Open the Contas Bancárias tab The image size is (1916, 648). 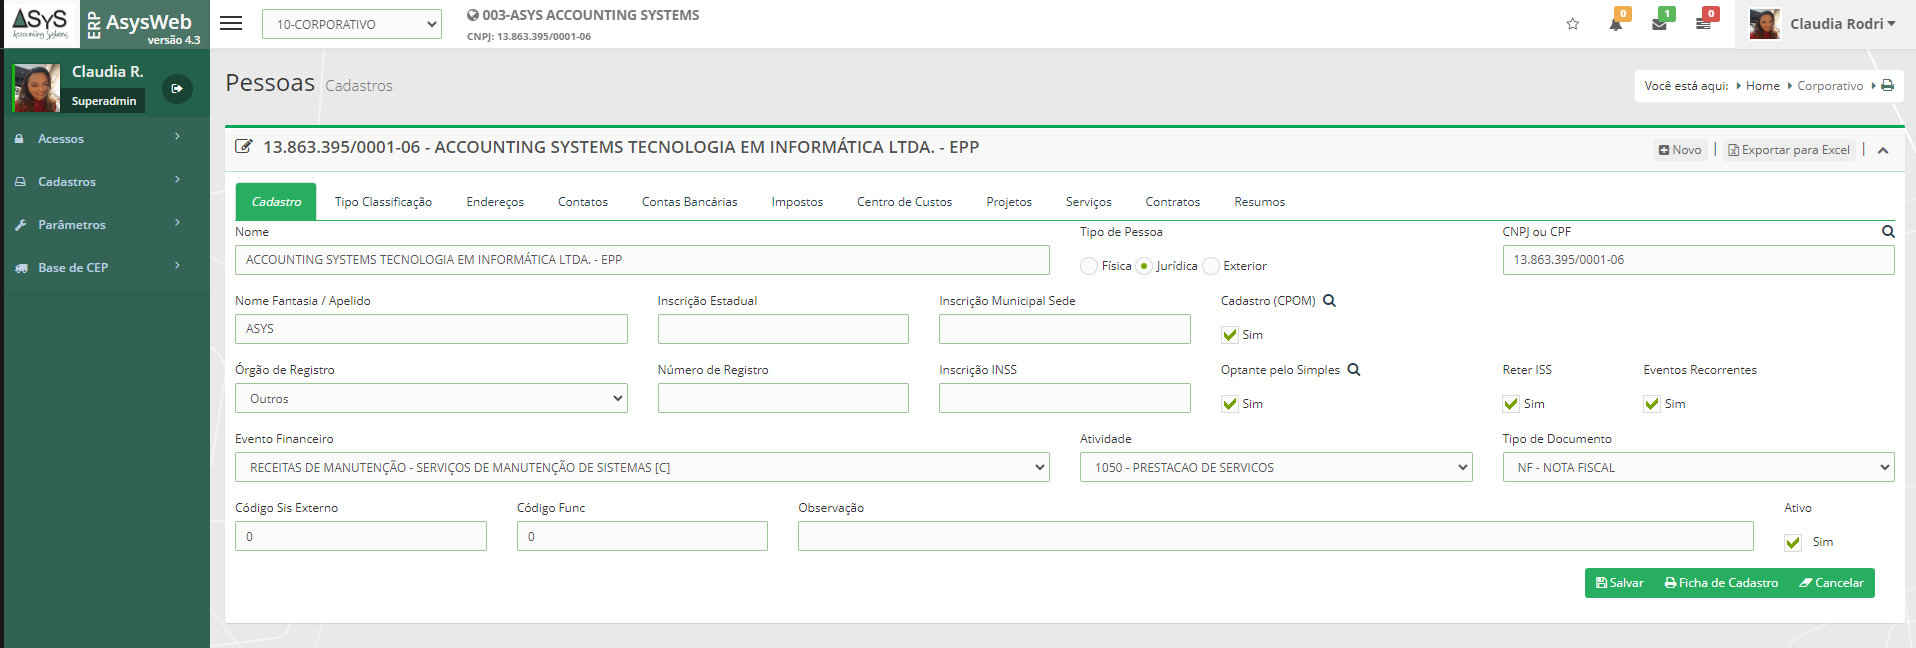click(689, 202)
